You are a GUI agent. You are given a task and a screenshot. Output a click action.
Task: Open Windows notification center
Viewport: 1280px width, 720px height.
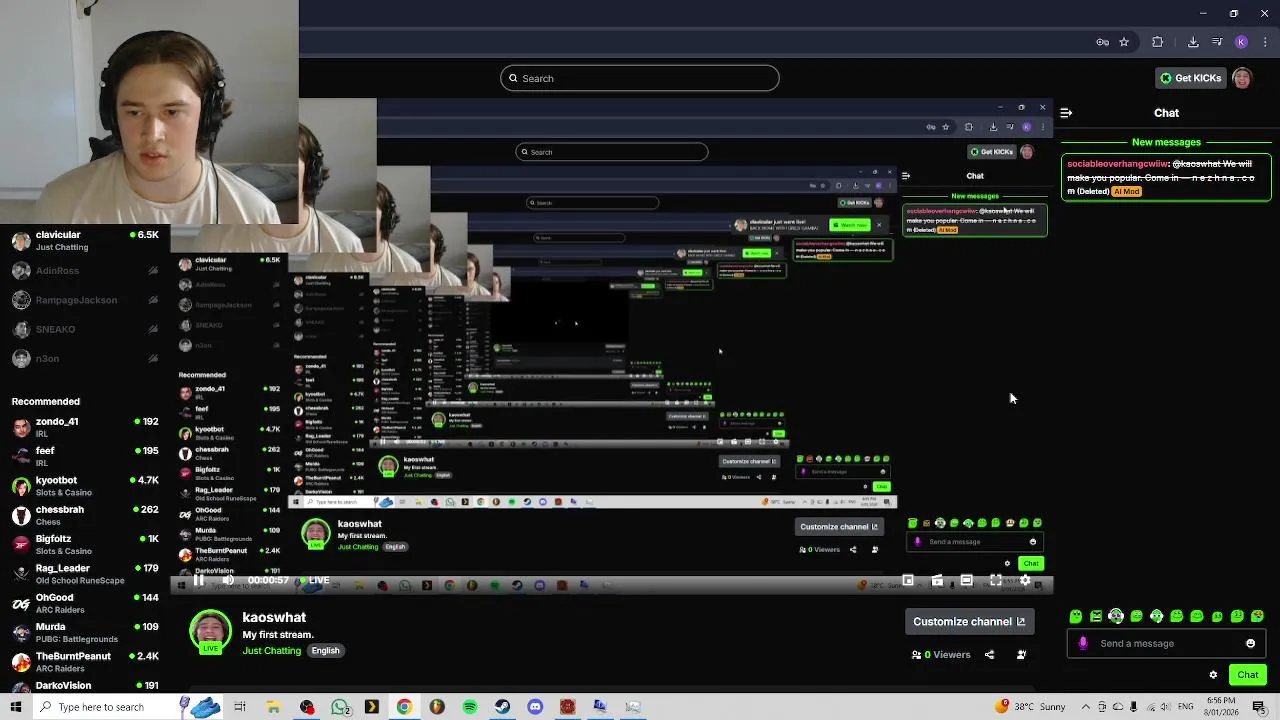coord(1259,707)
